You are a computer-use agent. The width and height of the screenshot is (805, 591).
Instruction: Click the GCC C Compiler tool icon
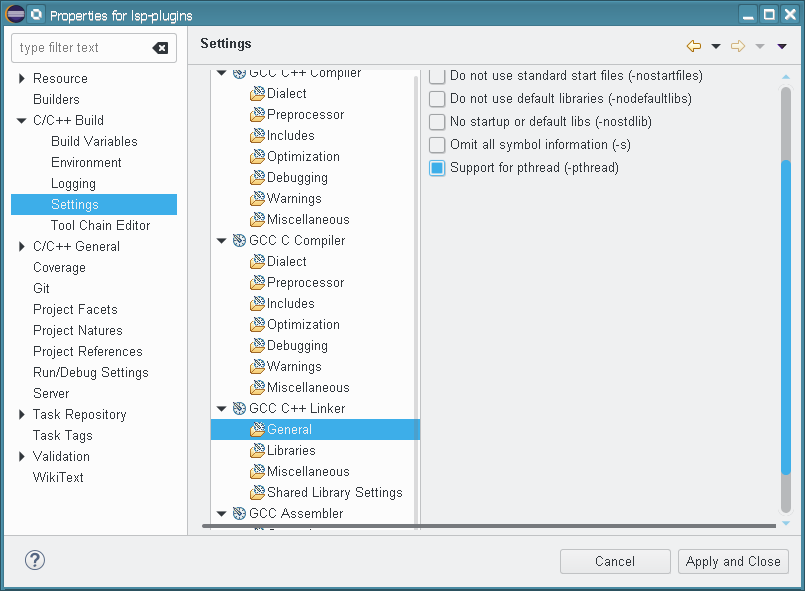[240, 241]
